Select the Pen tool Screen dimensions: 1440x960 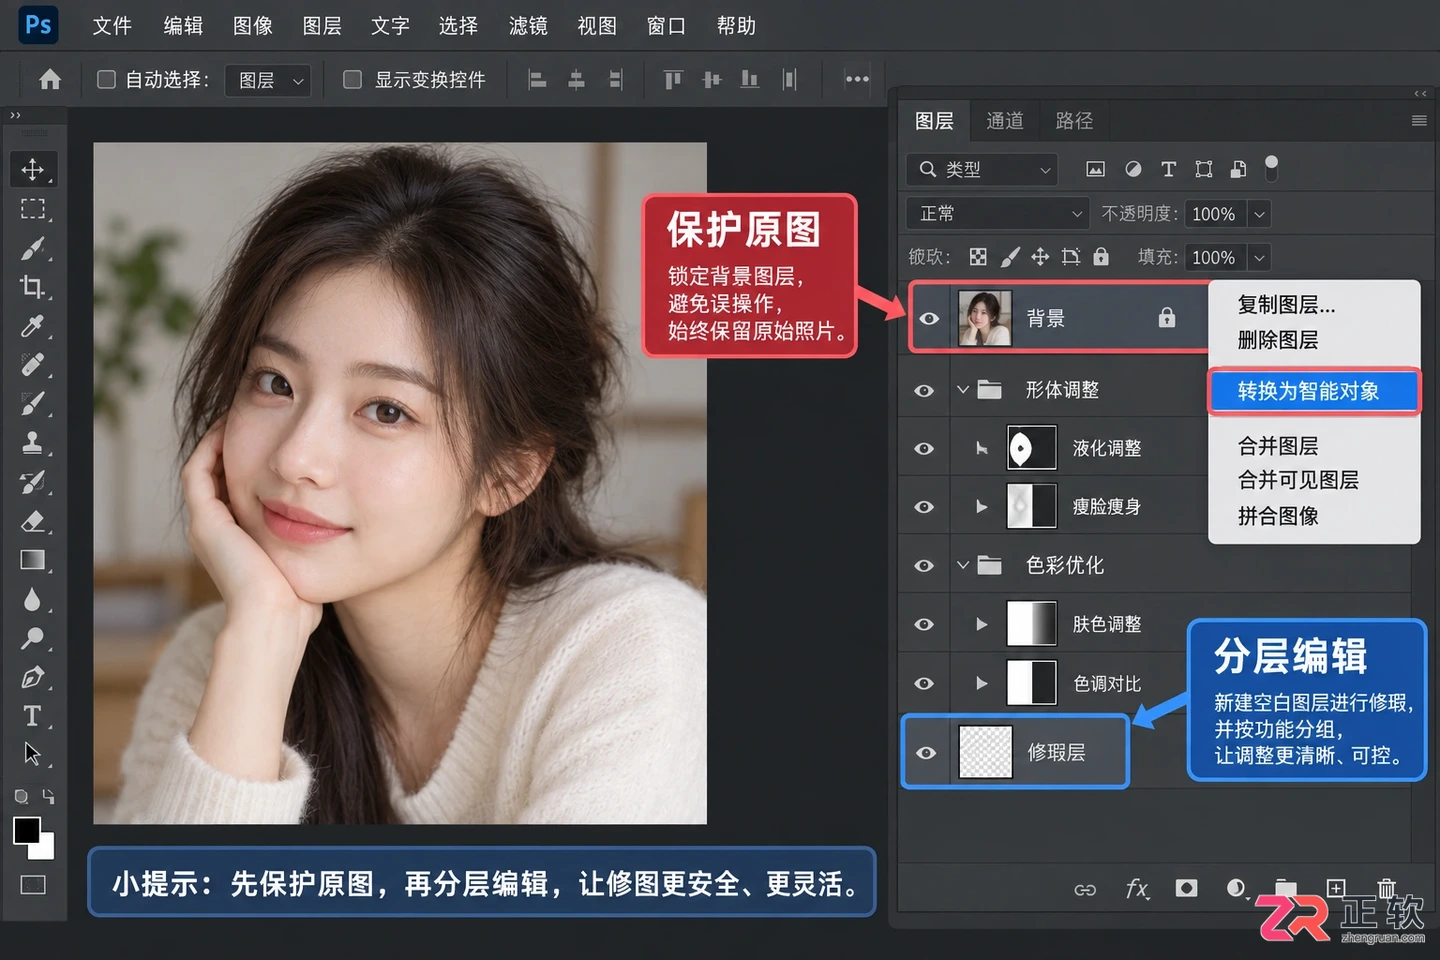33,677
